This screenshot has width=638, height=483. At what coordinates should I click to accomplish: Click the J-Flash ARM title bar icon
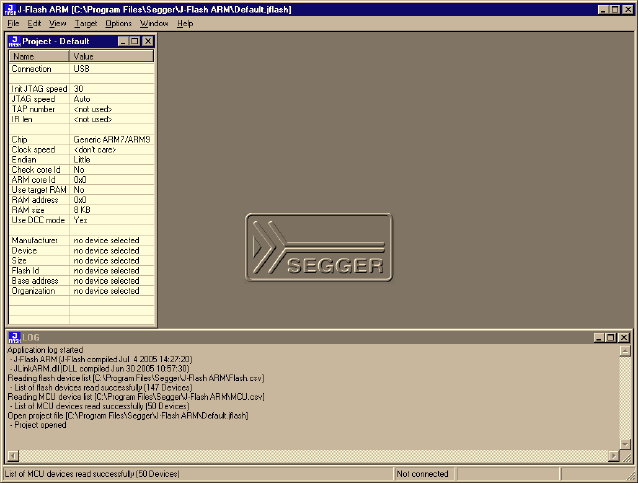pyautogui.click(x=10, y=9)
